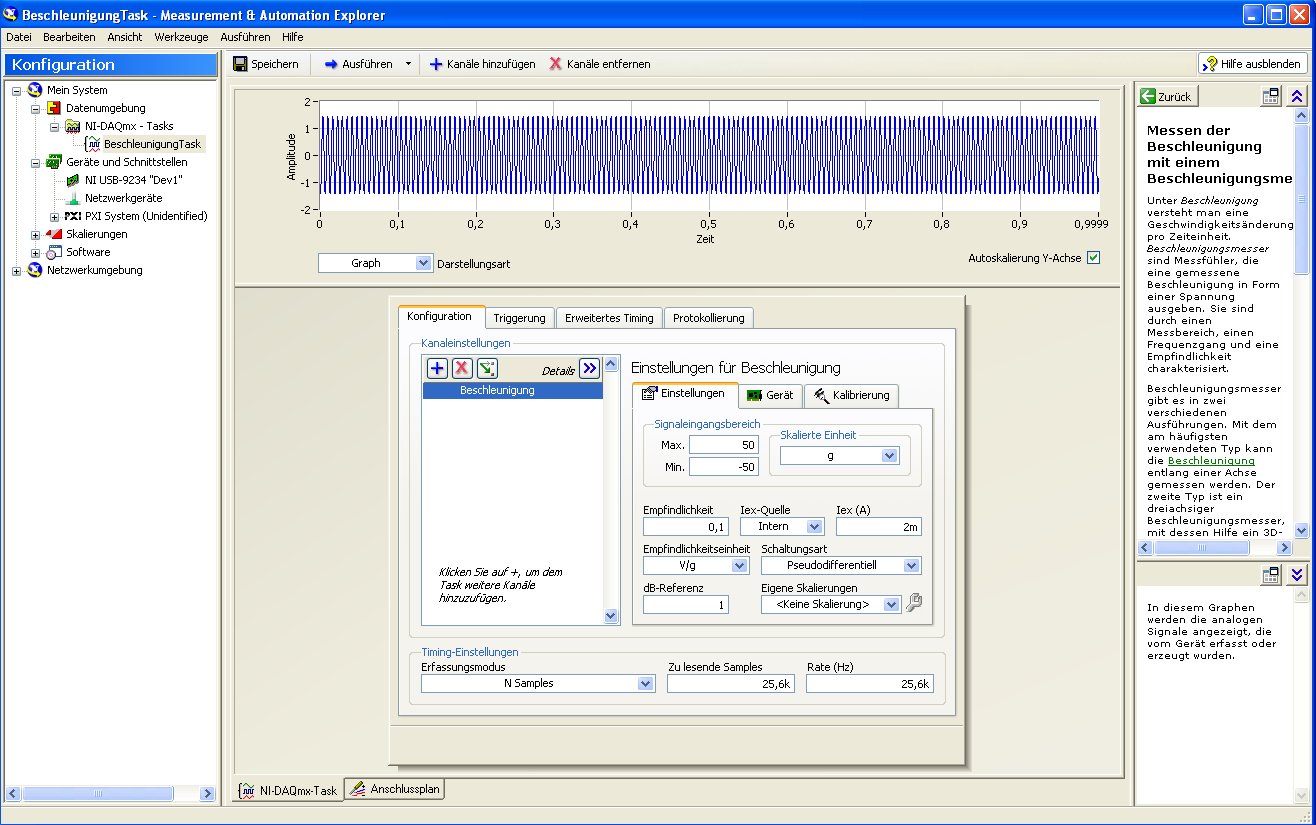Click the Beschleunigung hyperlink in help text

pos(1211,460)
